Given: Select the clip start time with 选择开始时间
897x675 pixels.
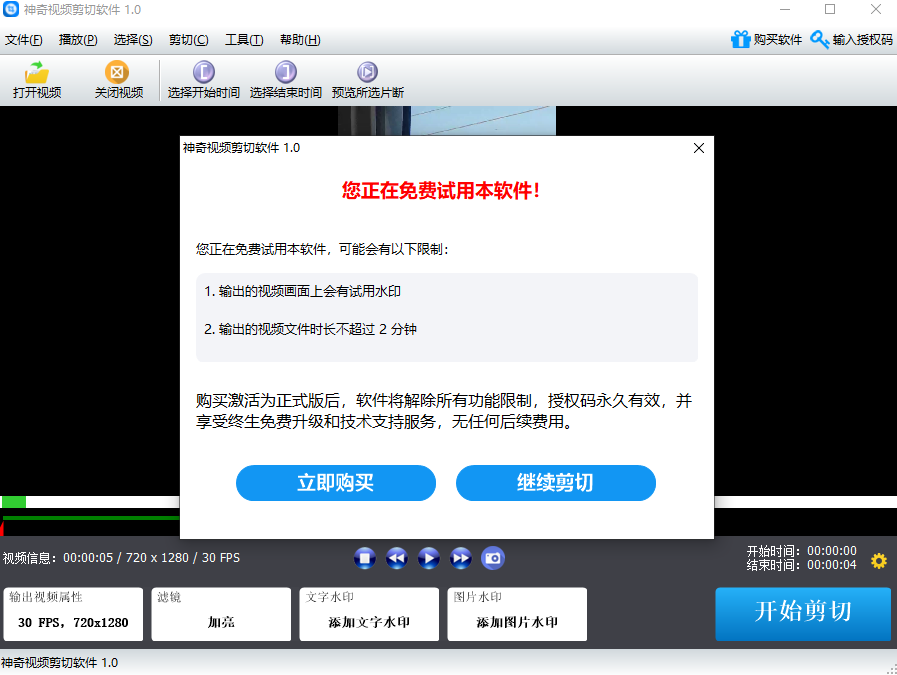Looking at the screenshot, I should [x=203, y=80].
